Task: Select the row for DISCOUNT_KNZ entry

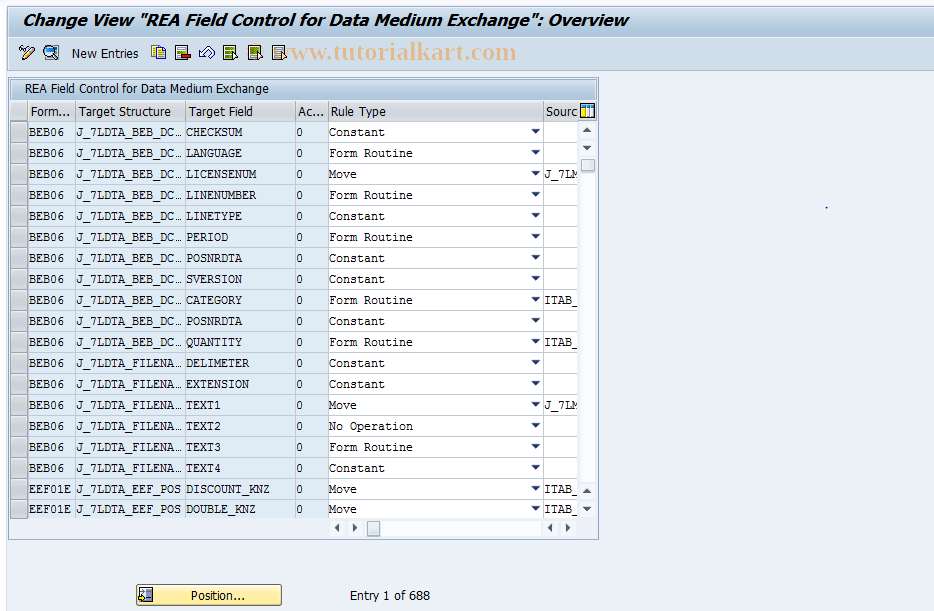Action: [17, 488]
